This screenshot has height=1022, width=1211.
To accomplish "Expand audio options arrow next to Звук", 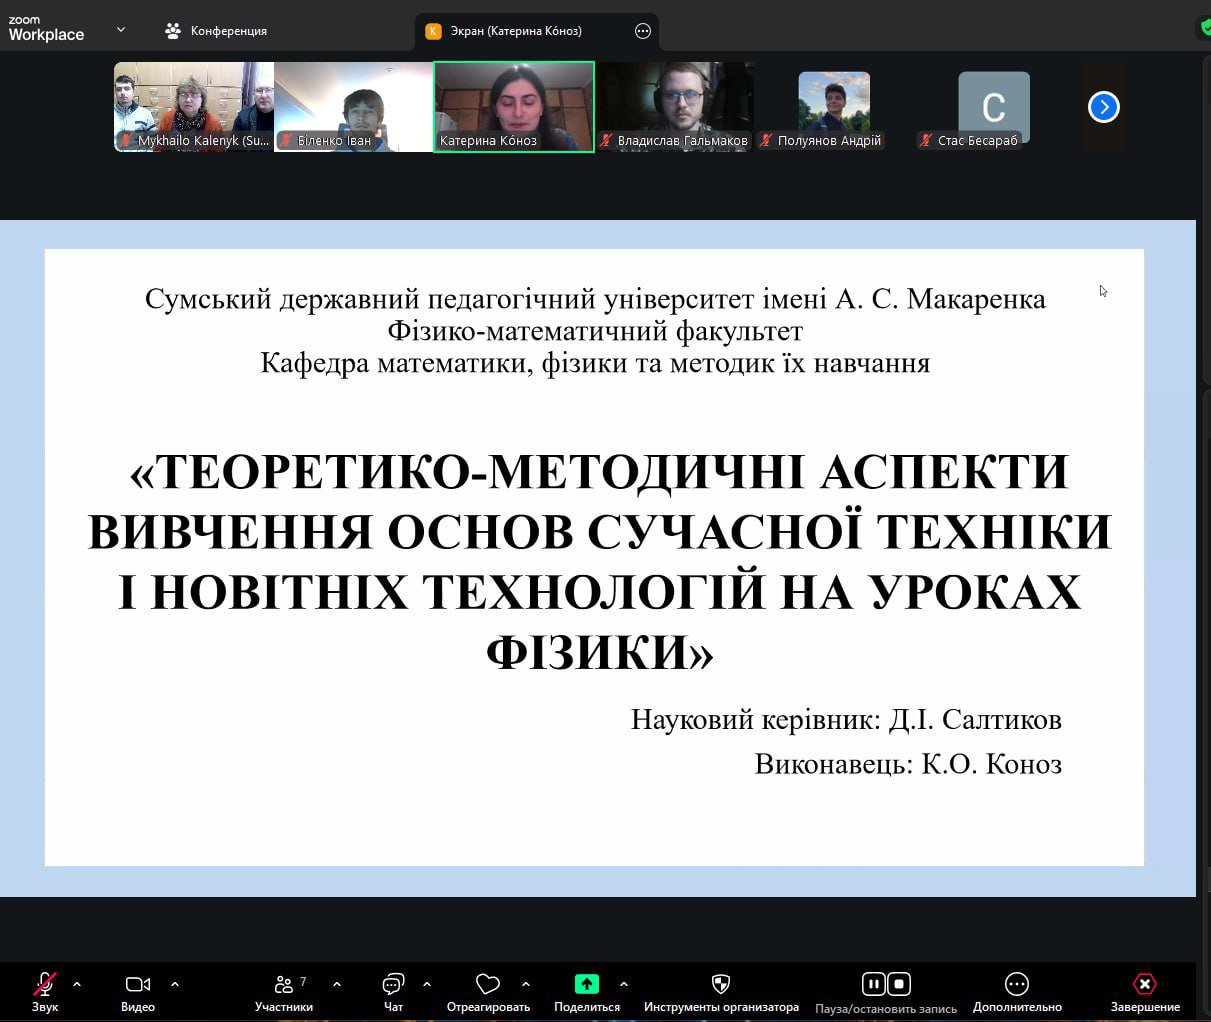I will (77, 984).
